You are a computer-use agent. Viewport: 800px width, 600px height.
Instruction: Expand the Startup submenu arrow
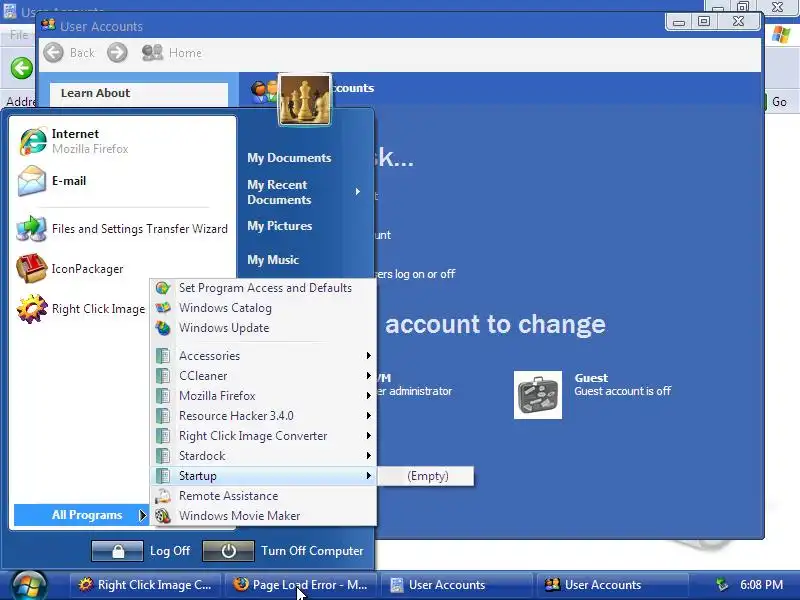coord(368,476)
